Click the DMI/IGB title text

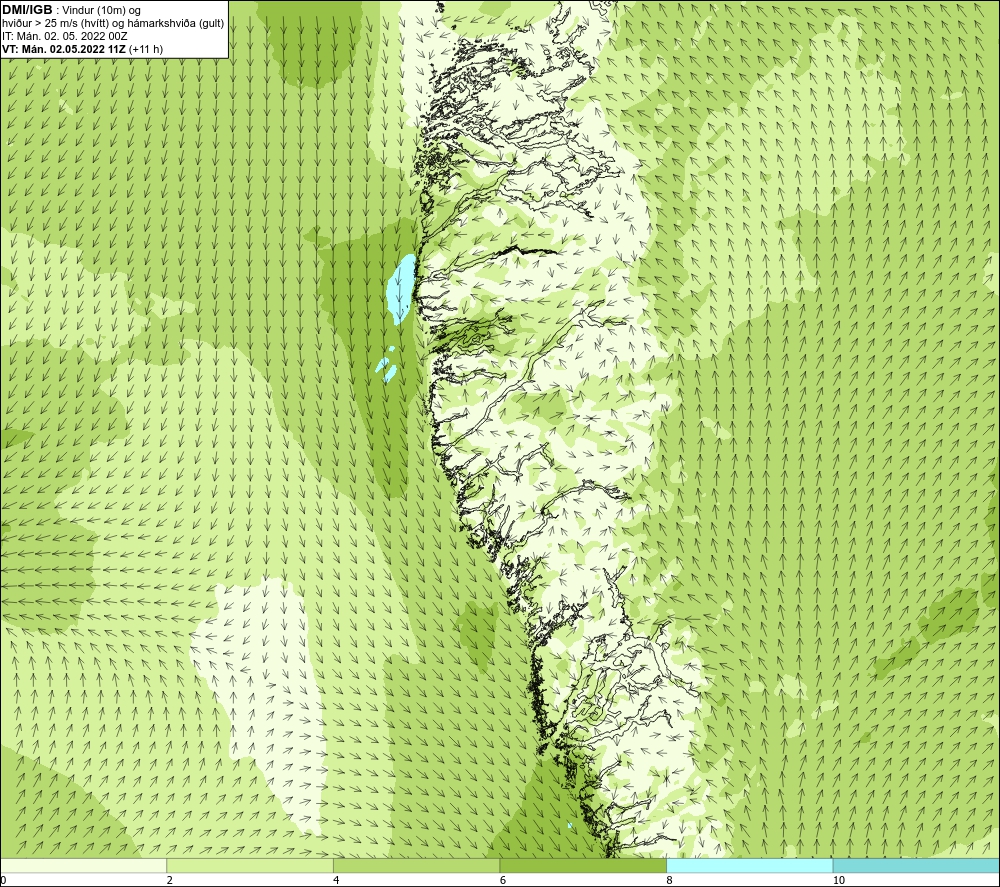[x=27, y=10]
